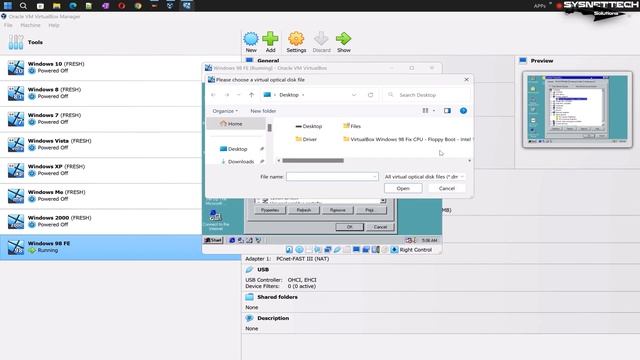Click the green Show arrow icon
640x360 pixels.
(344, 42)
